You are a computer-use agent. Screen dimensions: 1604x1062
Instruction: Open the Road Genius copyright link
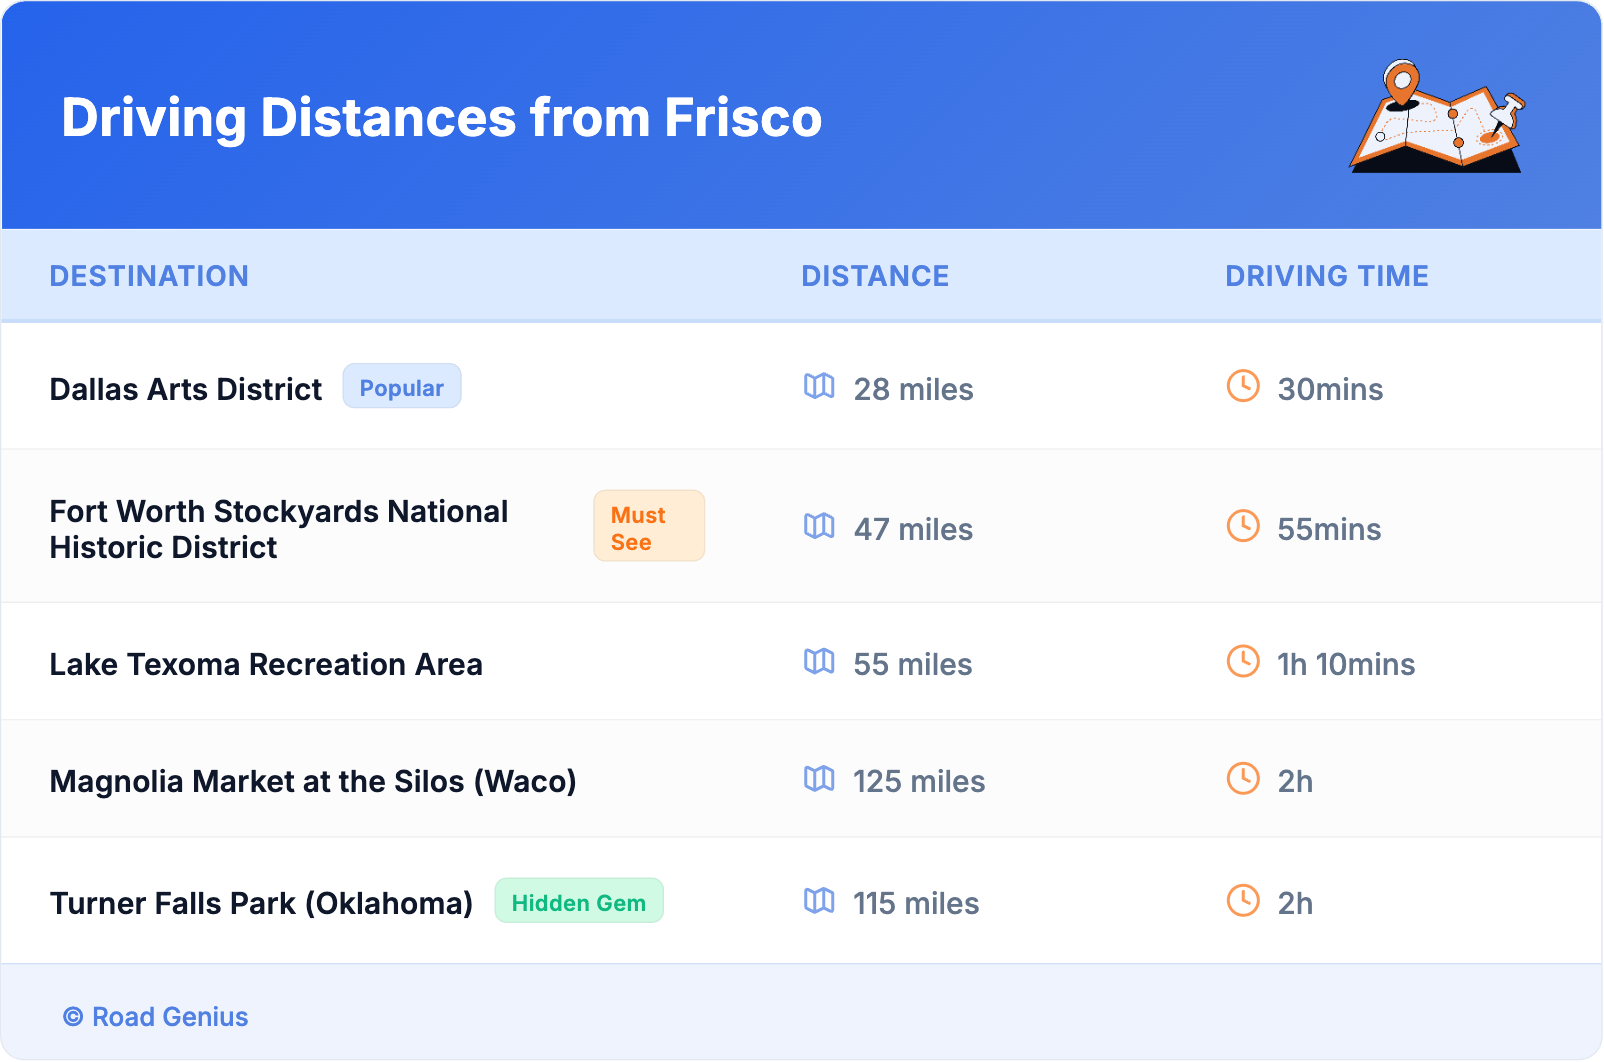click(x=156, y=1017)
